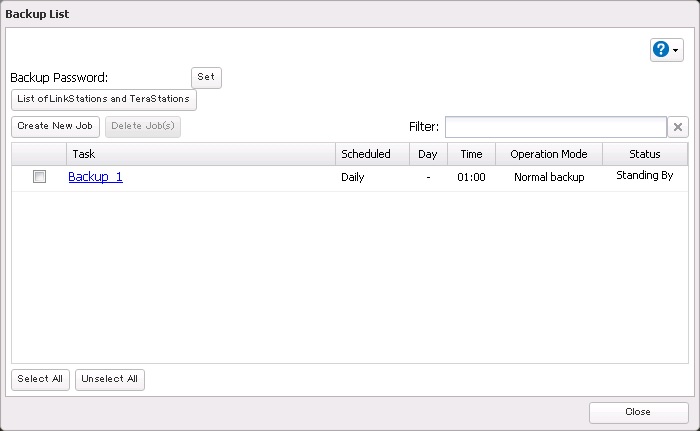Screen dimensions: 700x431
Task: Sort by the Task column header
Action: pos(200,154)
